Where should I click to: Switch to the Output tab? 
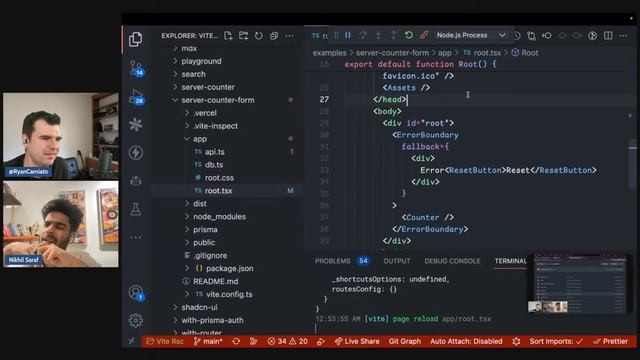tap(397, 261)
